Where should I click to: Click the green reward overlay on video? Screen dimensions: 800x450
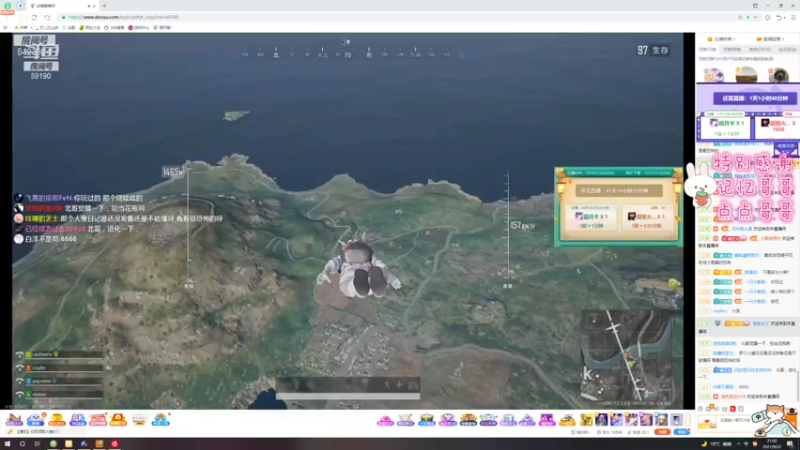[618, 207]
